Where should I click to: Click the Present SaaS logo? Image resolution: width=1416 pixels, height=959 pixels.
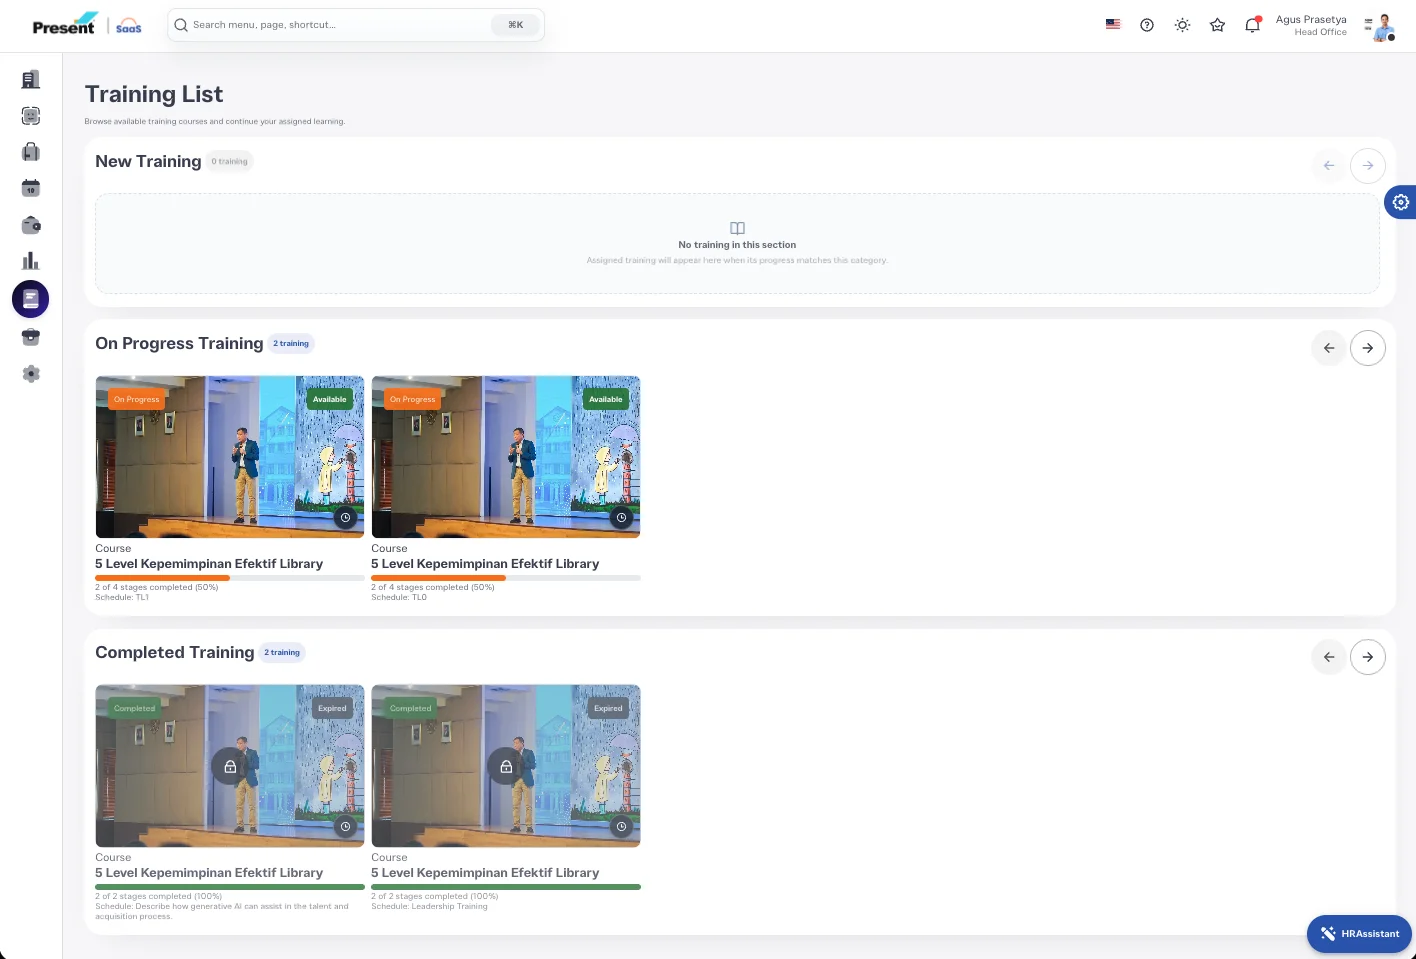coord(87,24)
